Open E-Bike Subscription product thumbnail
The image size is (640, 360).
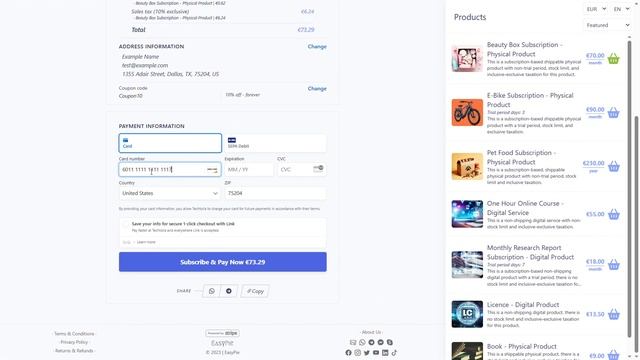(467, 113)
